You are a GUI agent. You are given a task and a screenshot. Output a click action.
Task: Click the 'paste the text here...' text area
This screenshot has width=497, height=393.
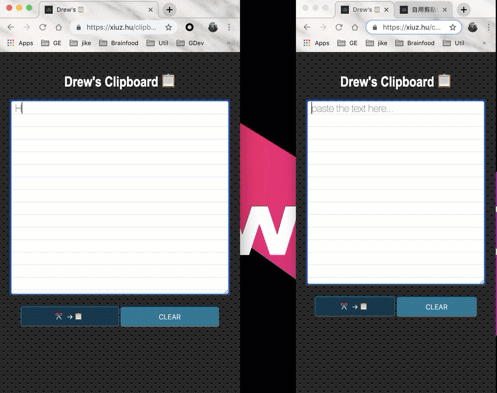pos(396,192)
